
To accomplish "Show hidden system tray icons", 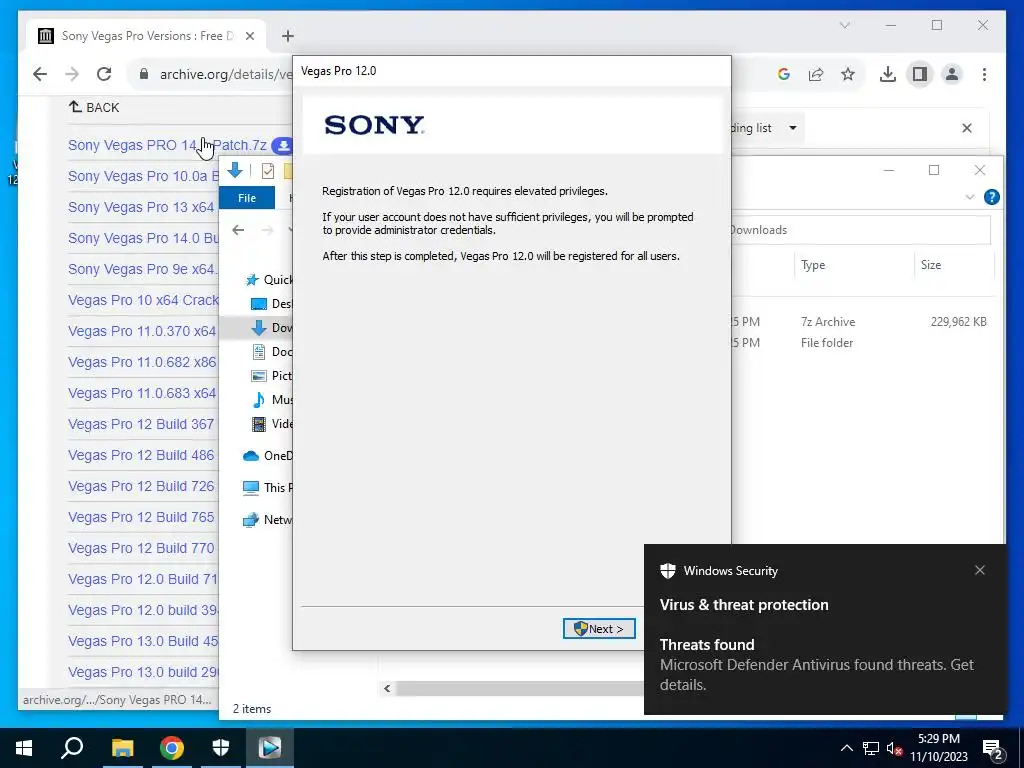I will tap(846, 748).
